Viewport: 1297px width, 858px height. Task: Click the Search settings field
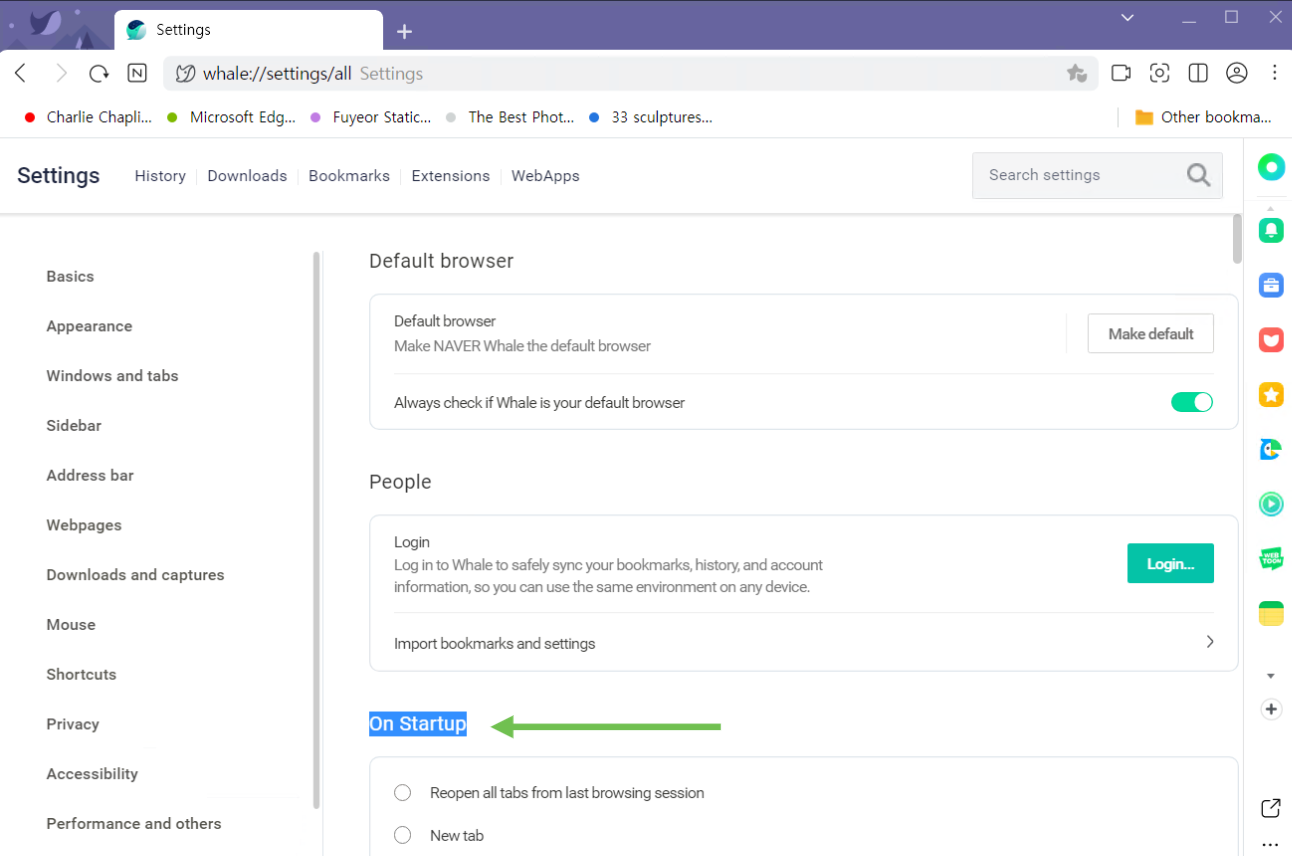1080,175
